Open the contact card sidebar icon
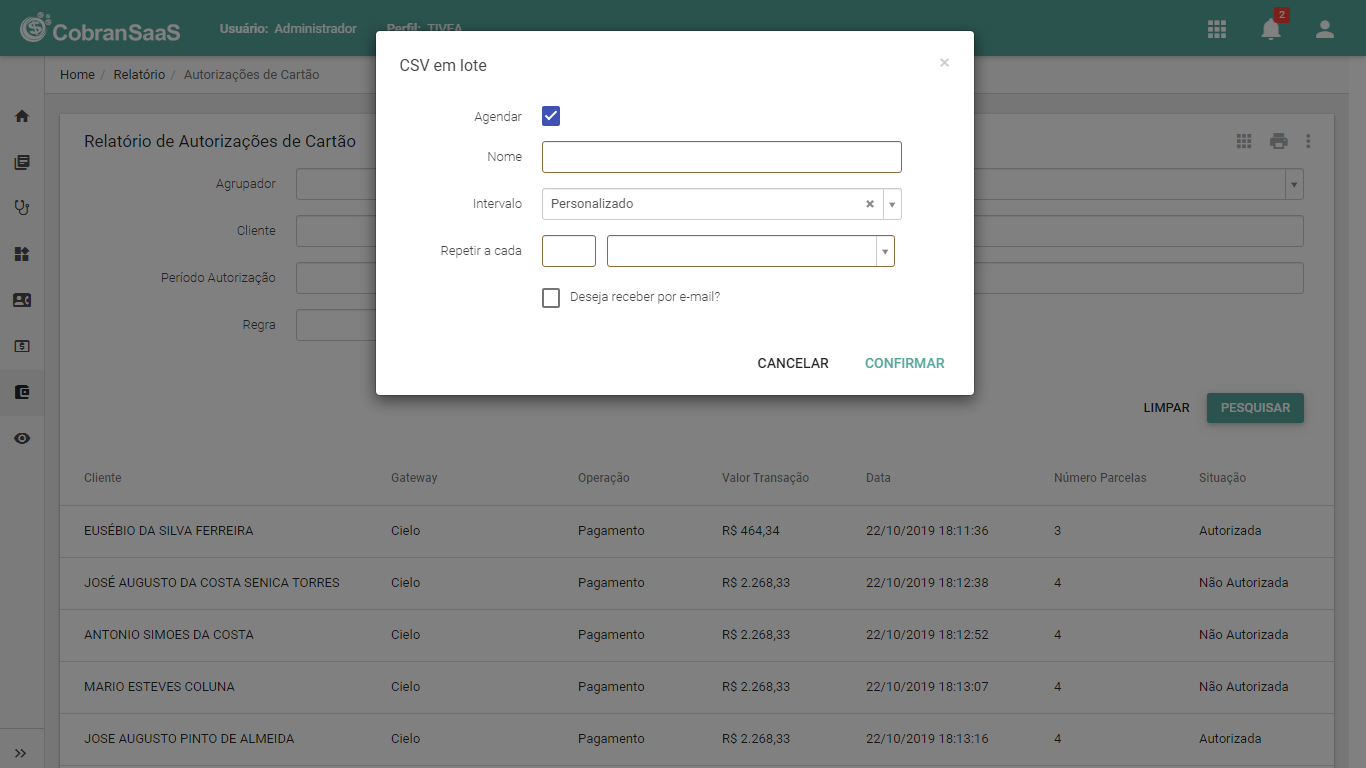 22,300
